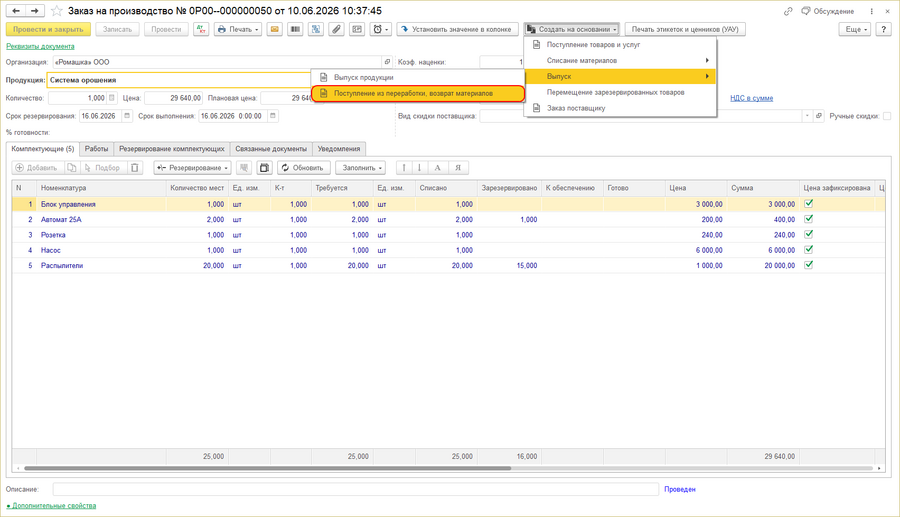Open the barcode tool in the toolbar

point(295,29)
